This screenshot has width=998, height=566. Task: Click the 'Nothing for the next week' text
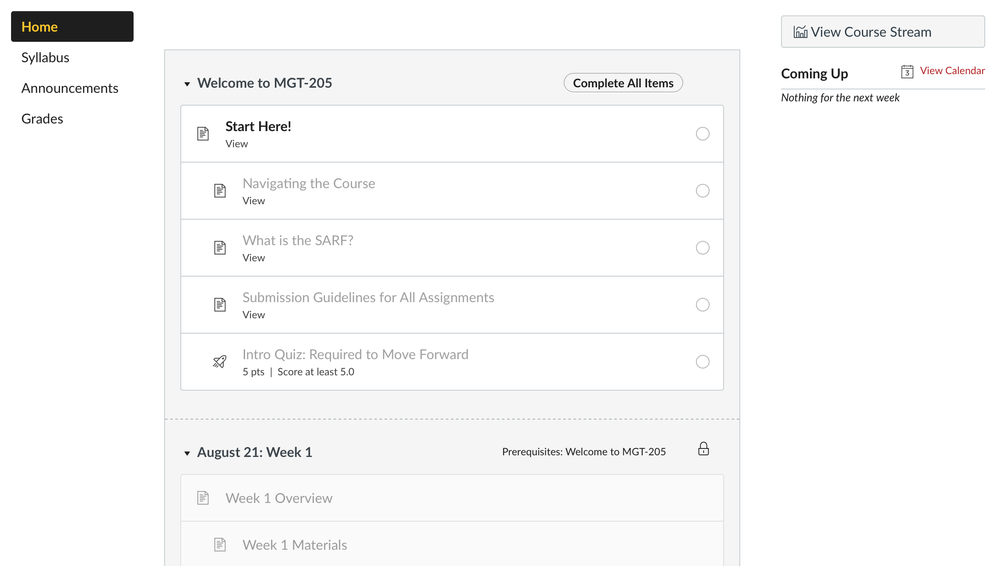pos(840,97)
